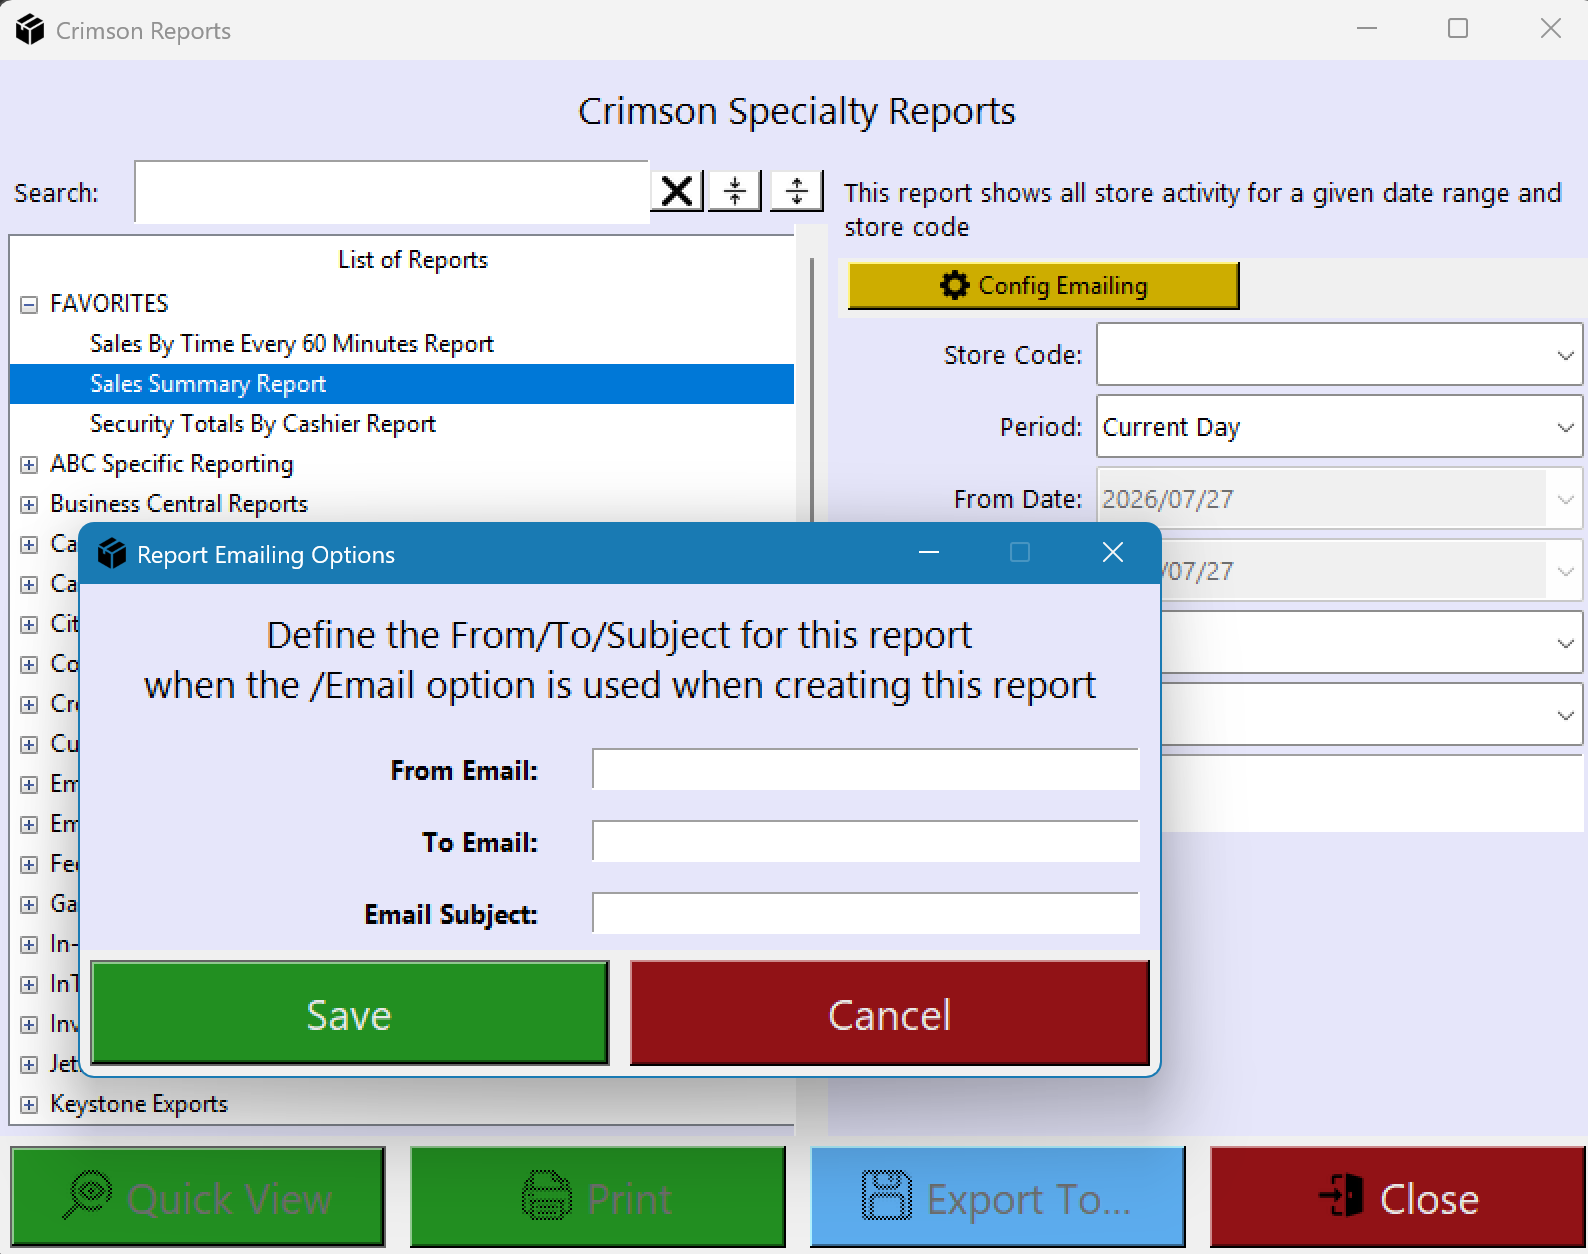Screen dimensions: 1588x1254
Task: Expand the tree node starting with 'Jet'
Action: 29,1064
